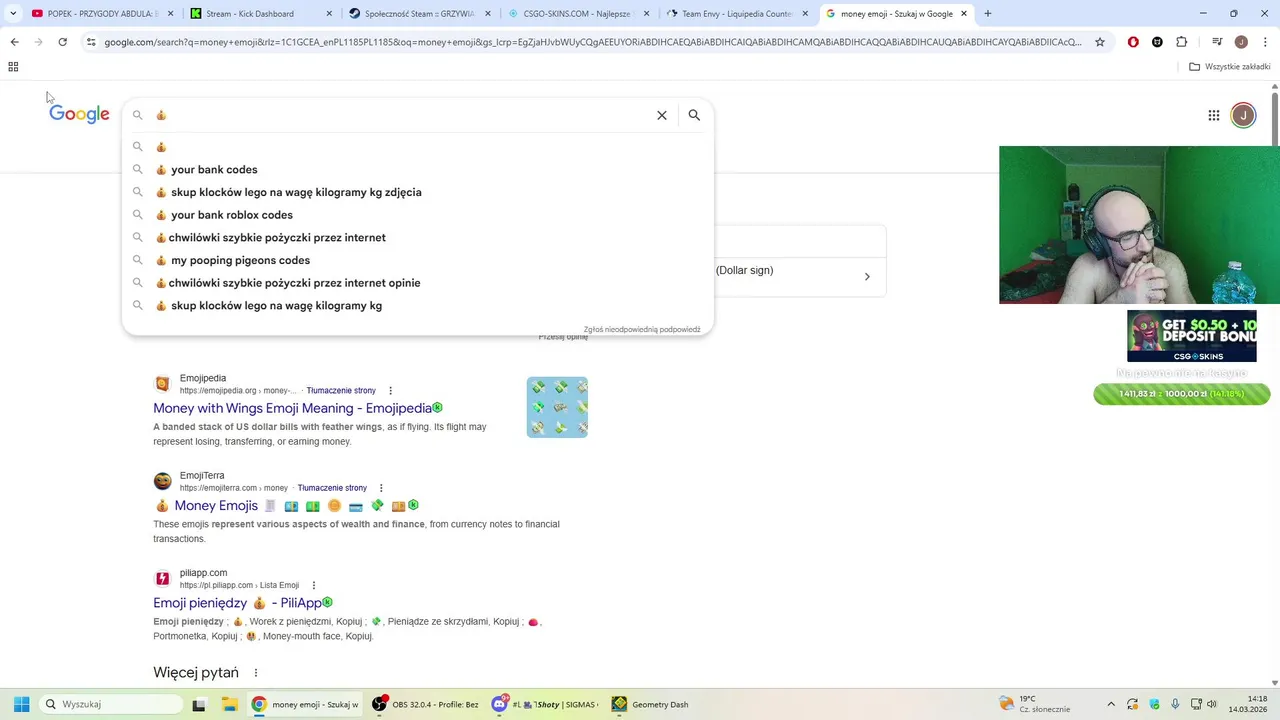Open the black cat-face extension icon
Viewport: 1280px width, 720px height.
(x=1157, y=42)
